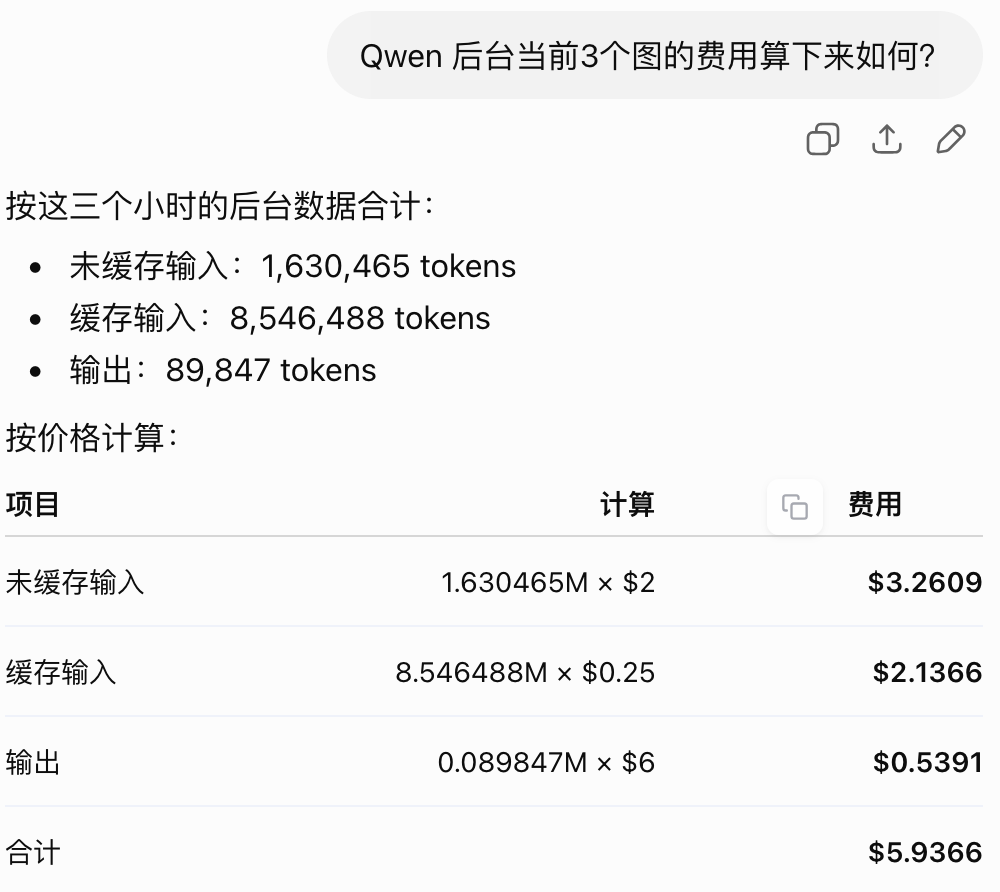Copy the cost table with table copy icon
The height and width of the screenshot is (892, 1000).
click(x=795, y=507)
